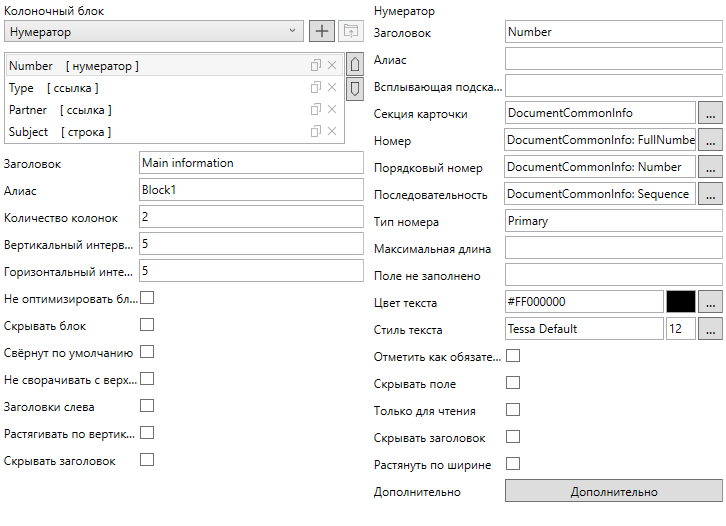Enable the Скрывать блок checkbox

coord(147,325)
